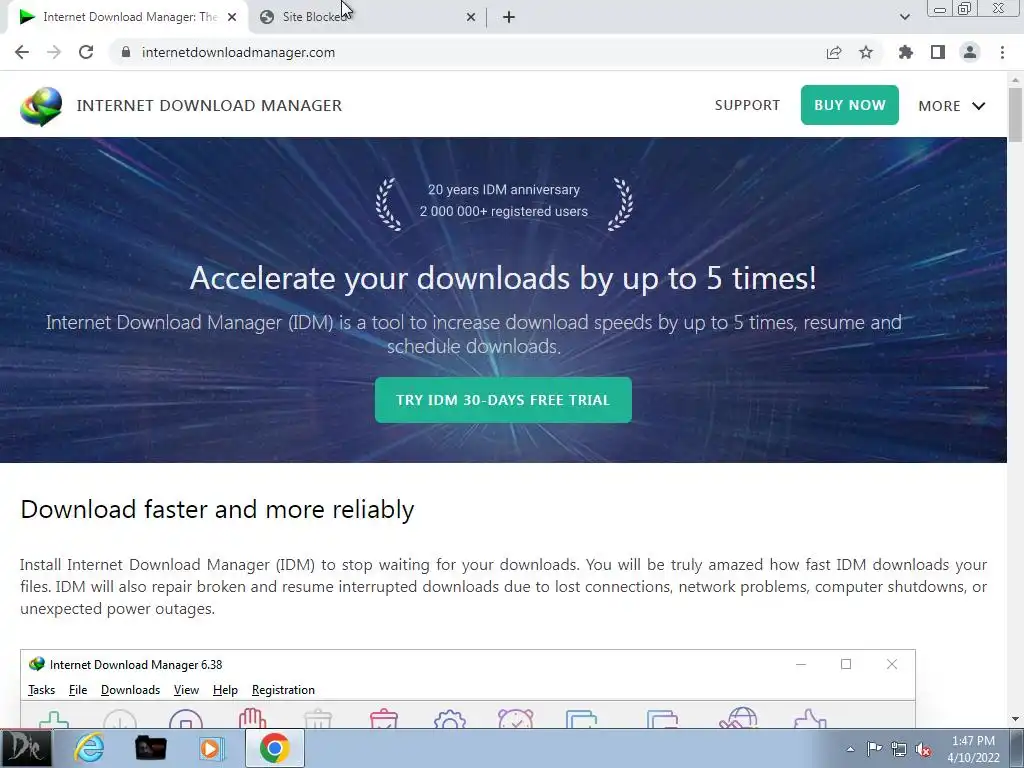Screen dimensions: 1024x768
Task: Click the padlock site info icon
Action: point(126,52)
